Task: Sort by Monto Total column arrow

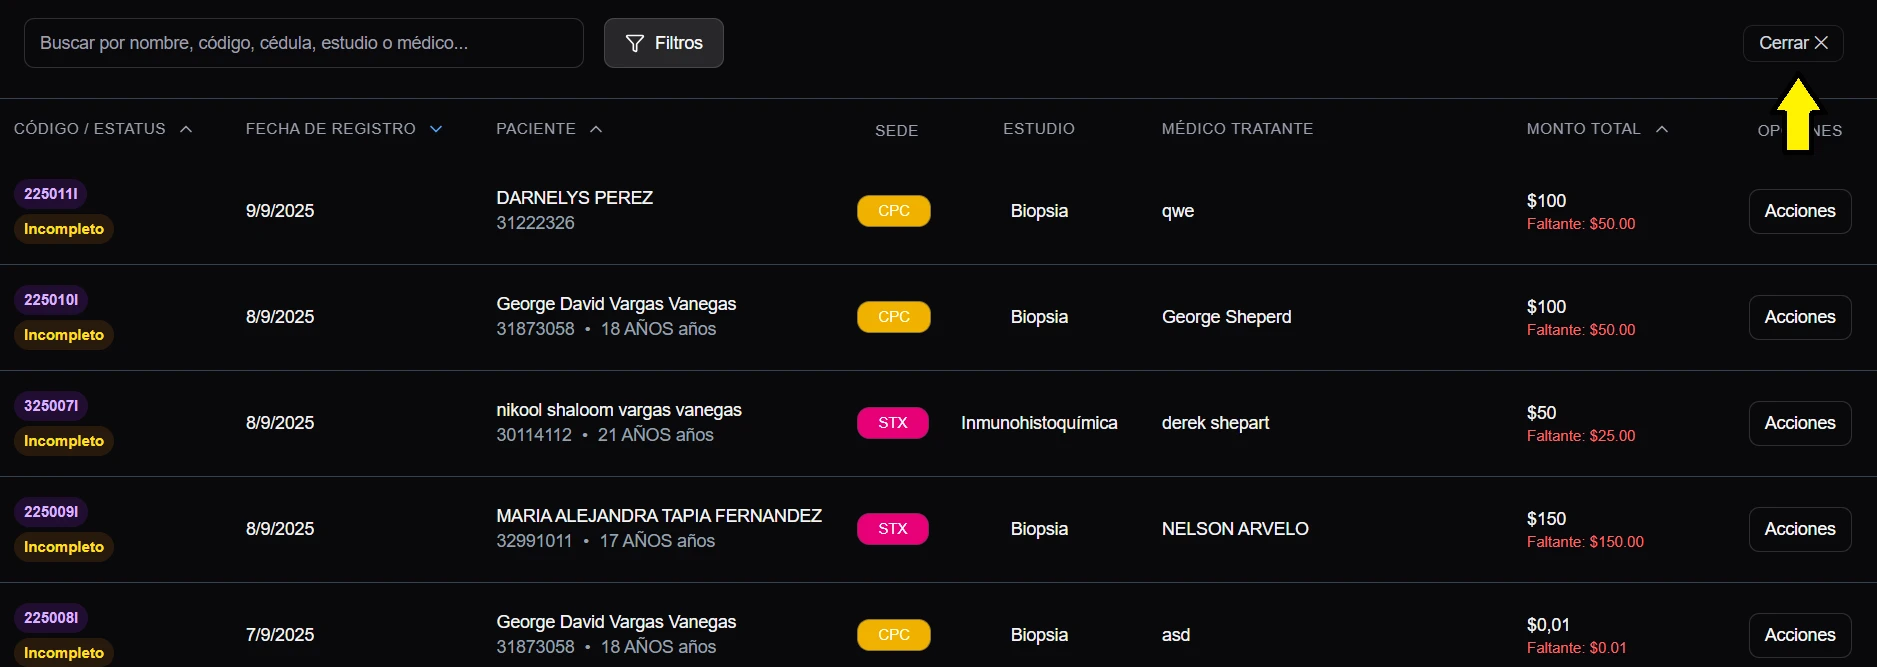Action: [1662, 129]
